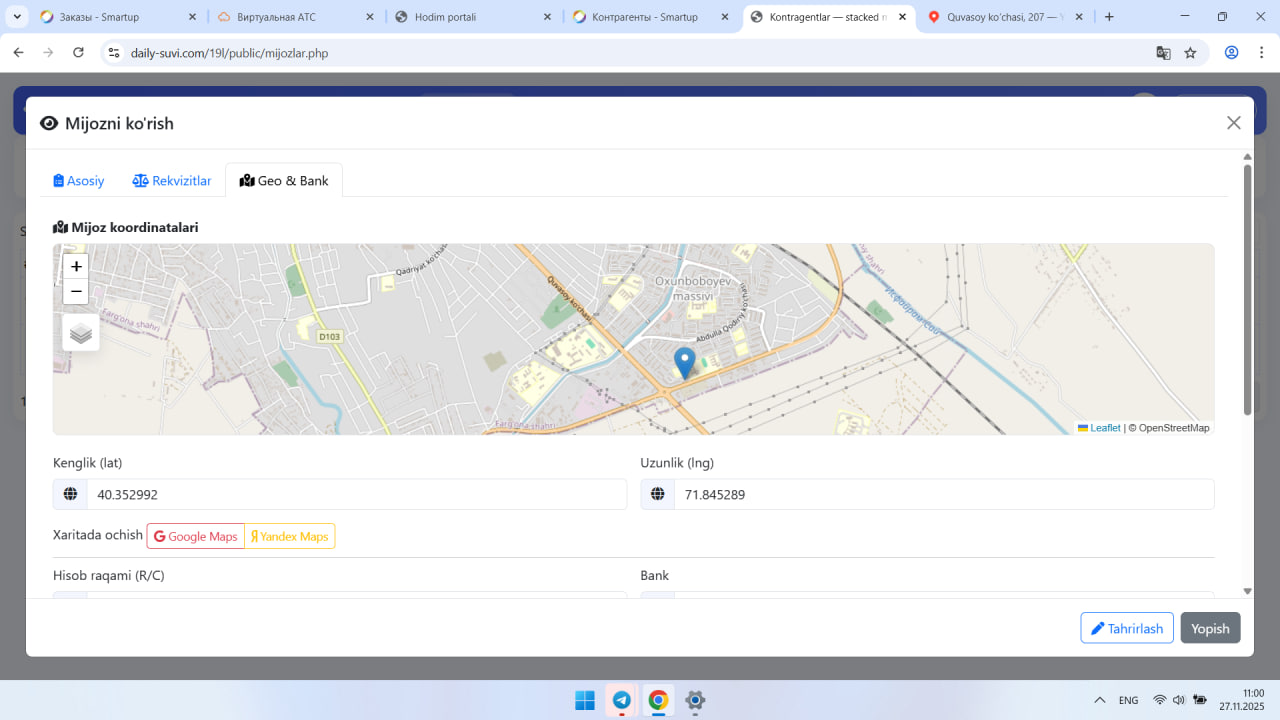Close the Mijozni ko'rish dialog with X
1280x720 pixels.
[x=1233, y=123]
